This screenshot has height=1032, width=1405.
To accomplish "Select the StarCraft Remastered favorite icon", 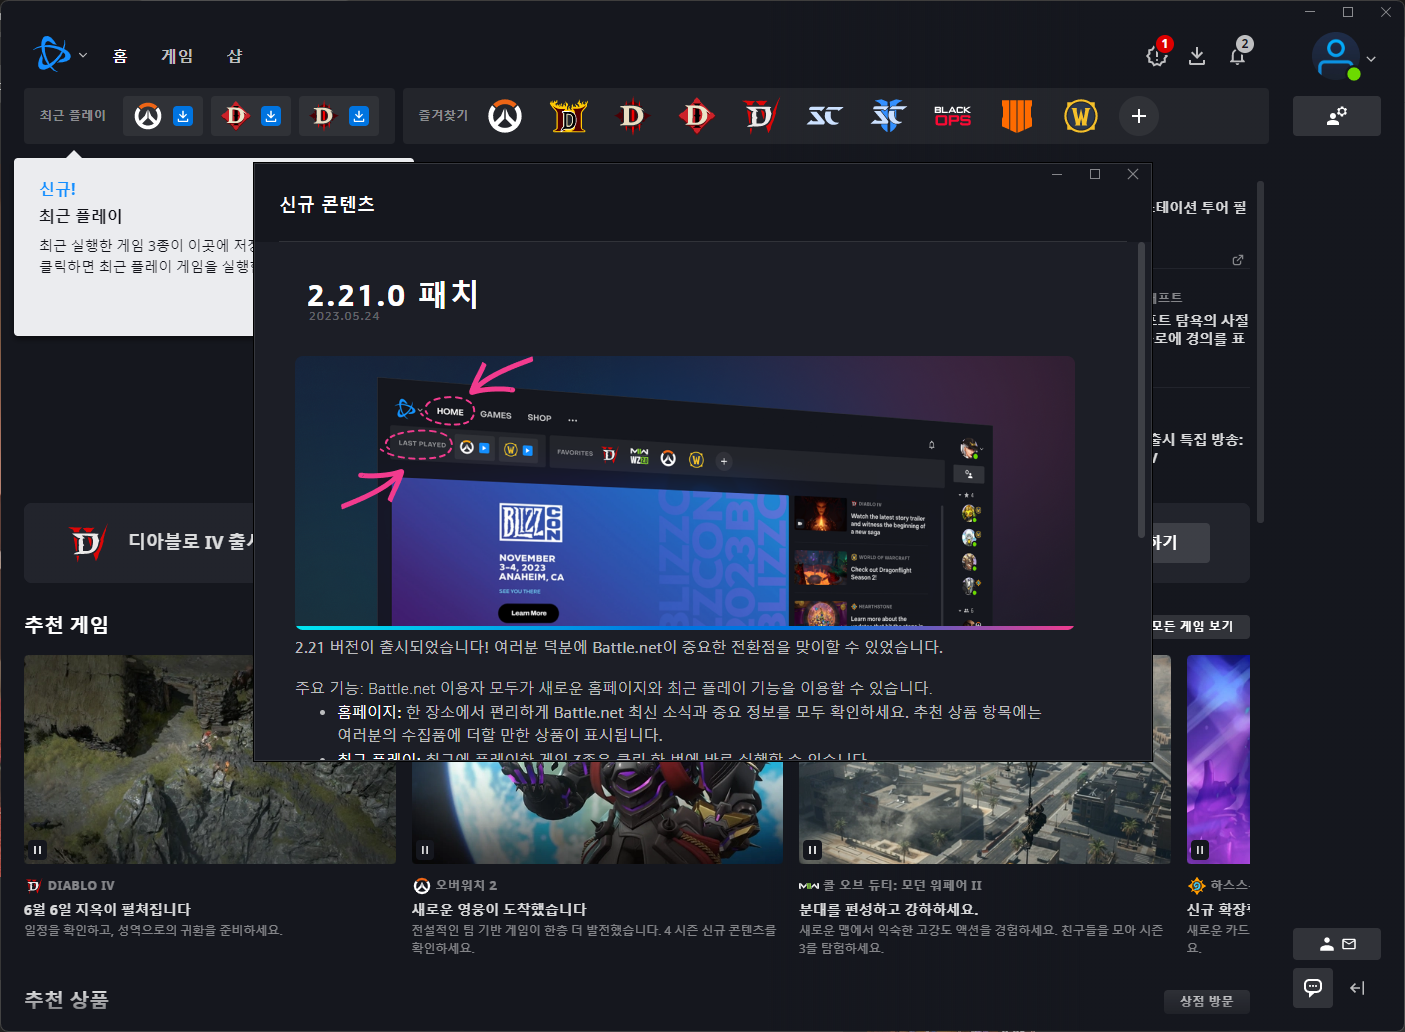I will point(825,116).
